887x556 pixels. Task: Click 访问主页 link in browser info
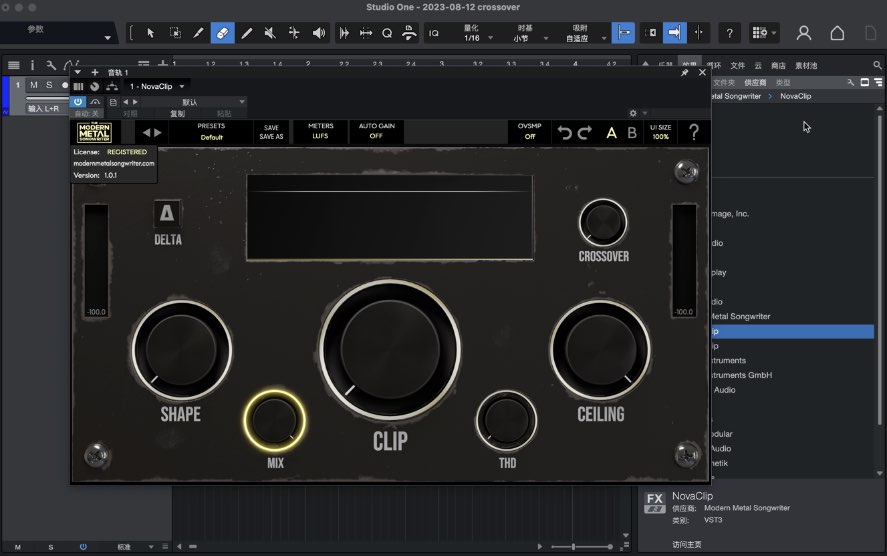687,544
